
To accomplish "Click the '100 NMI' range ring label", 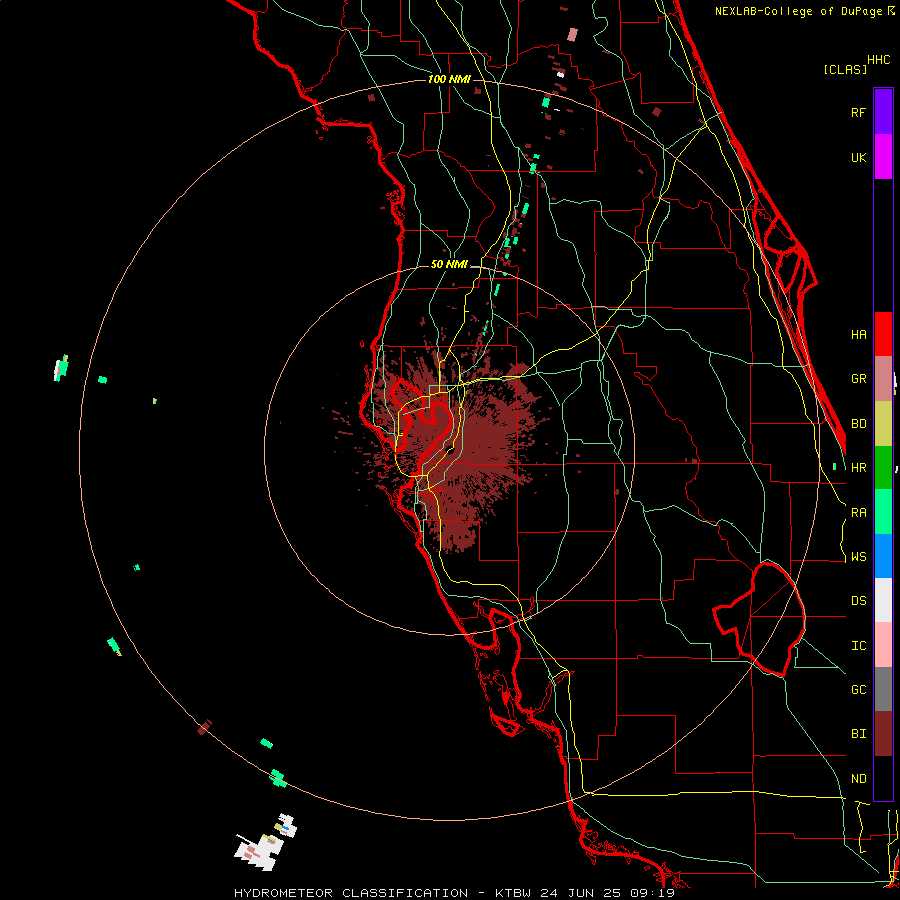I will 449,79.
